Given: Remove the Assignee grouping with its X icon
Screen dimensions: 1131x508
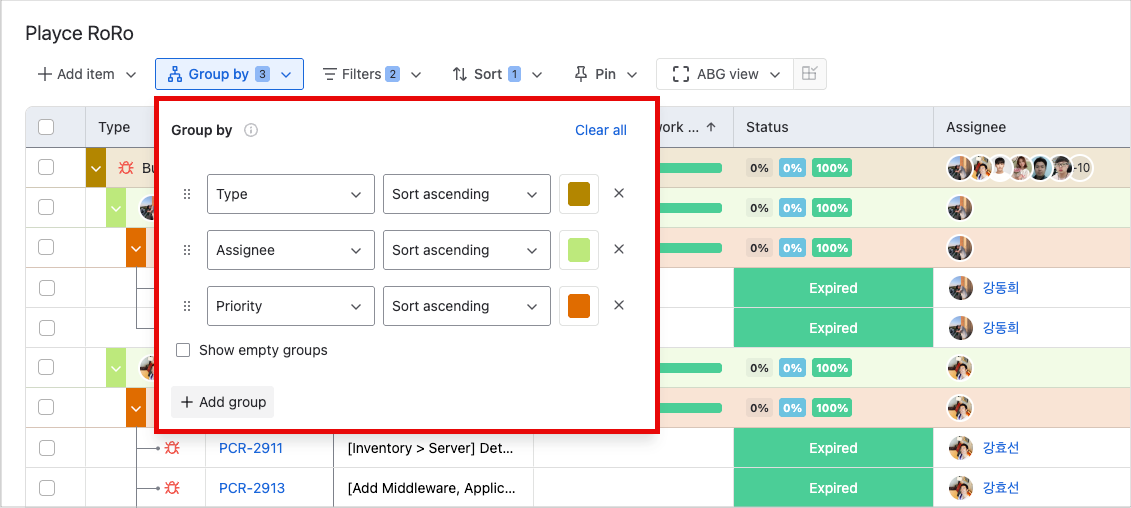Looking at the screenshot, I should click(x=619, y=250).
